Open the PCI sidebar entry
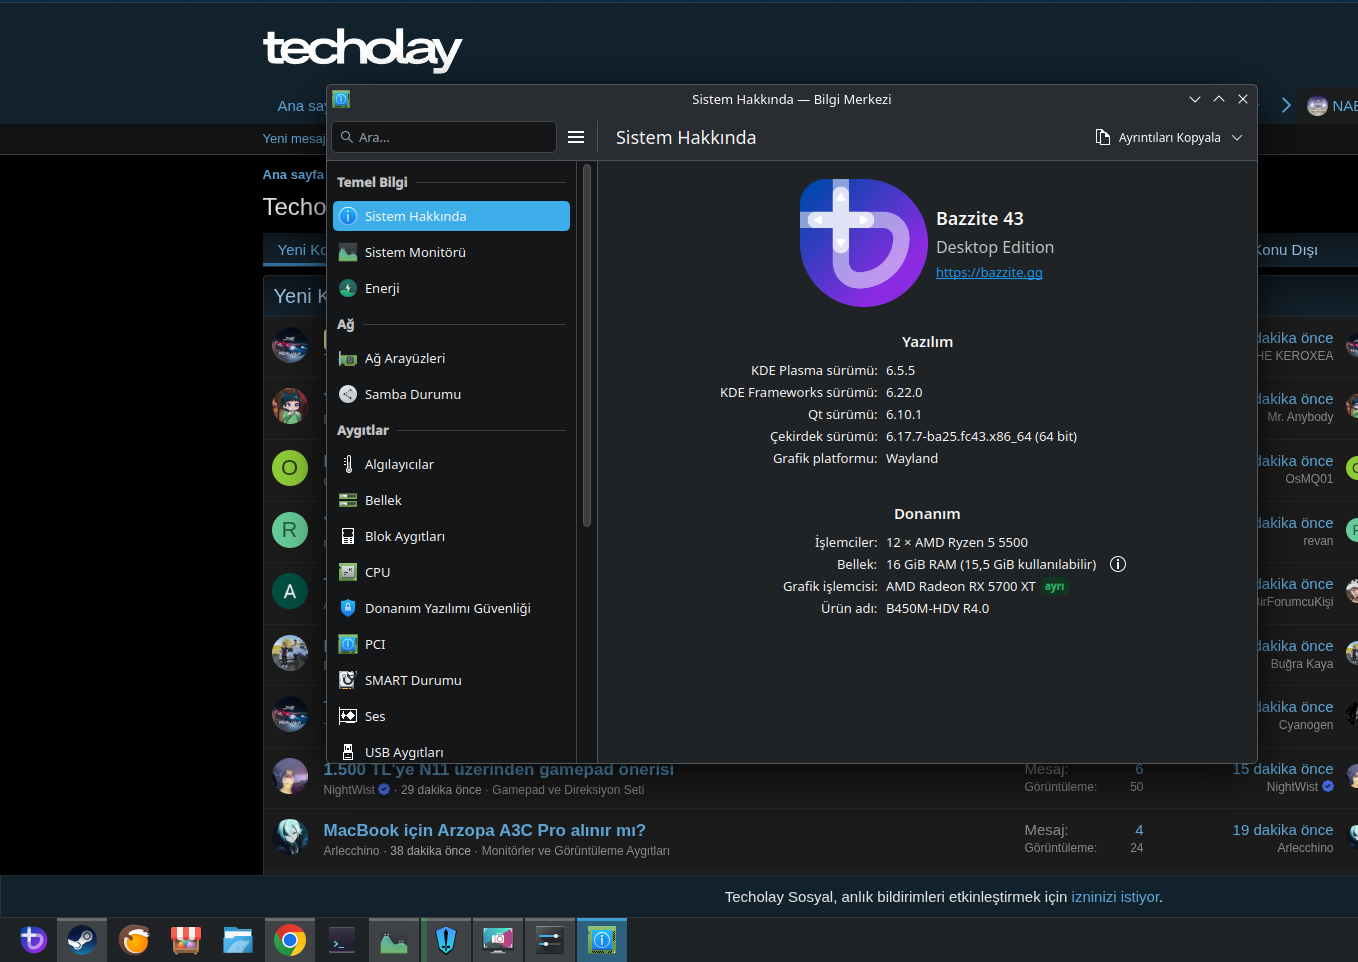The width and height of the screenshot is (1358, 962). 452,644
